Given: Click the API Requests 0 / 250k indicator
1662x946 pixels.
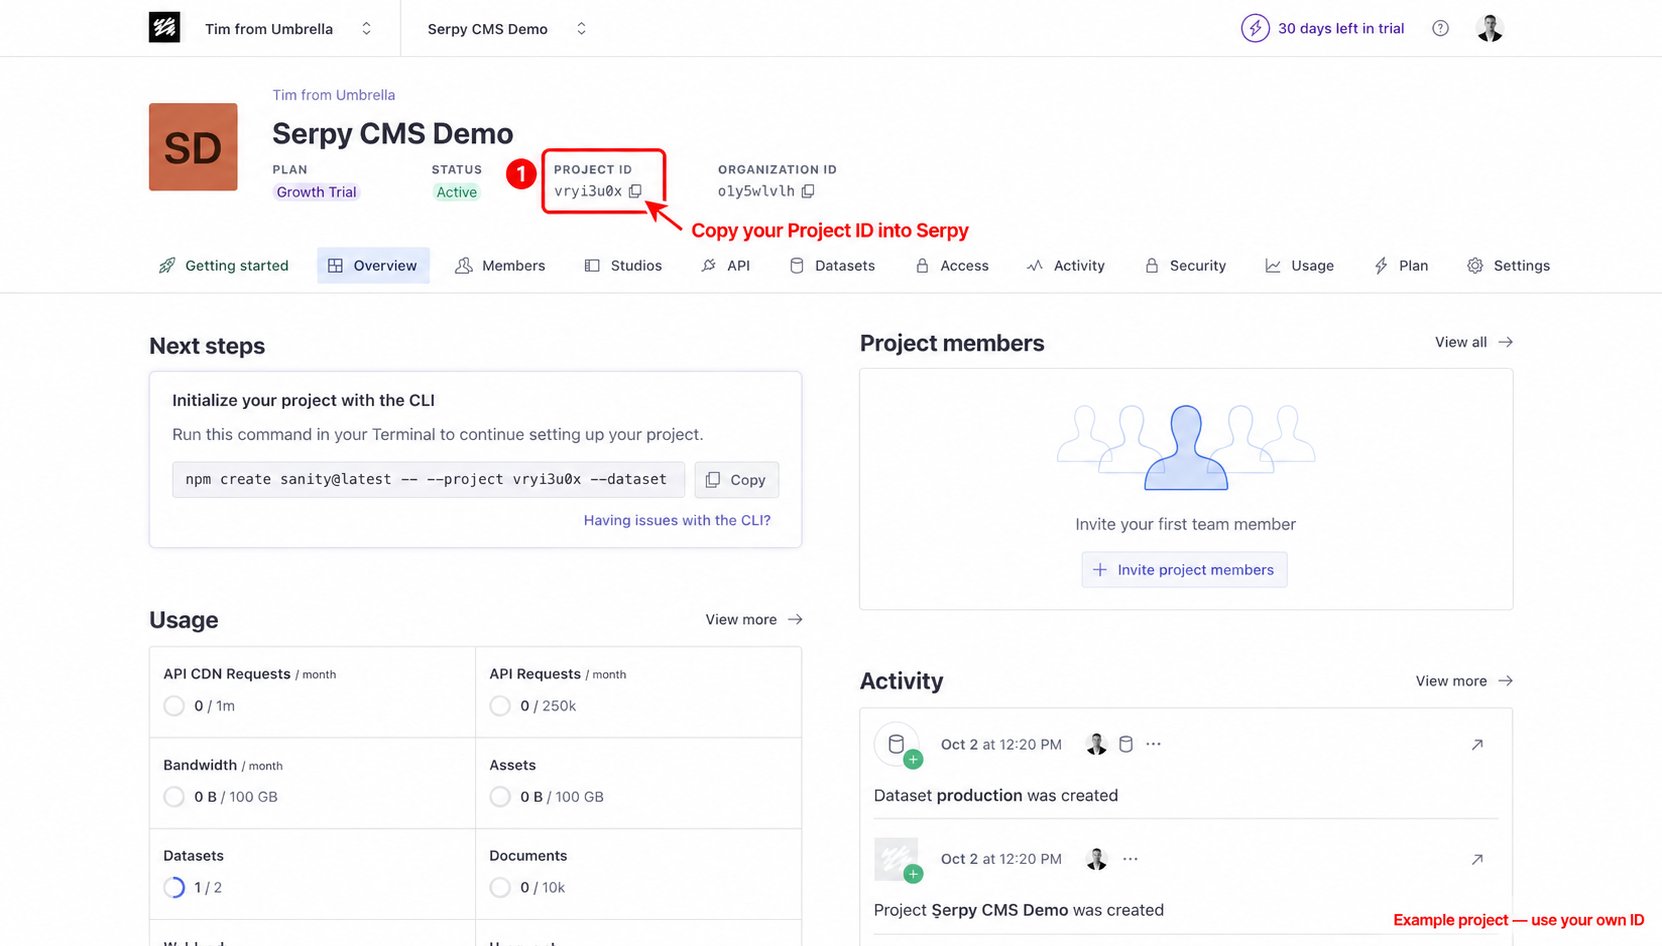Looking at the screenshot, I should click(533, 705).
